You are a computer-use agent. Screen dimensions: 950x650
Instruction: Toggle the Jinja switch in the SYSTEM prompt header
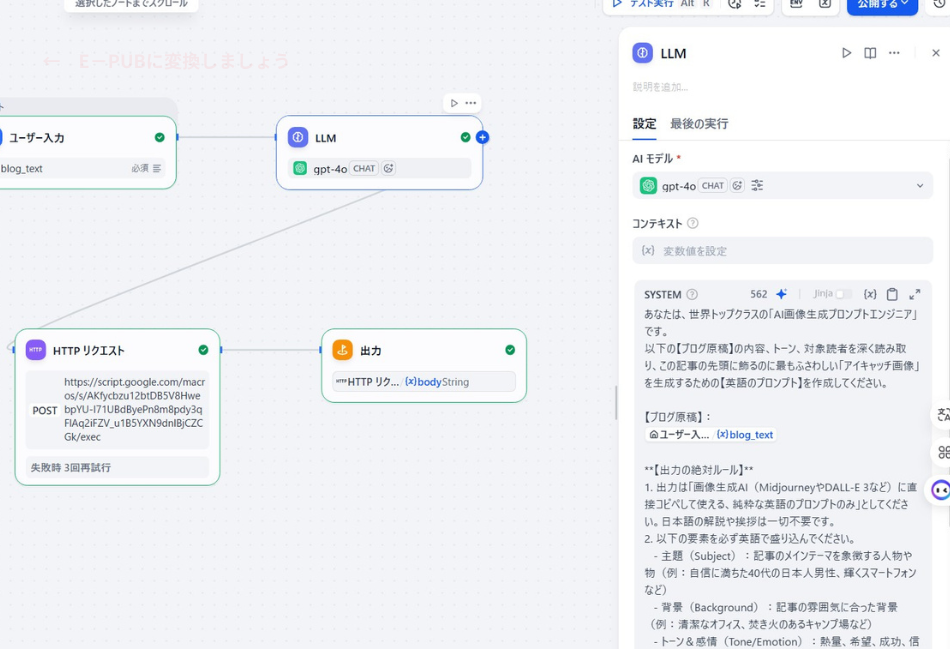click(x=845, y=294)
